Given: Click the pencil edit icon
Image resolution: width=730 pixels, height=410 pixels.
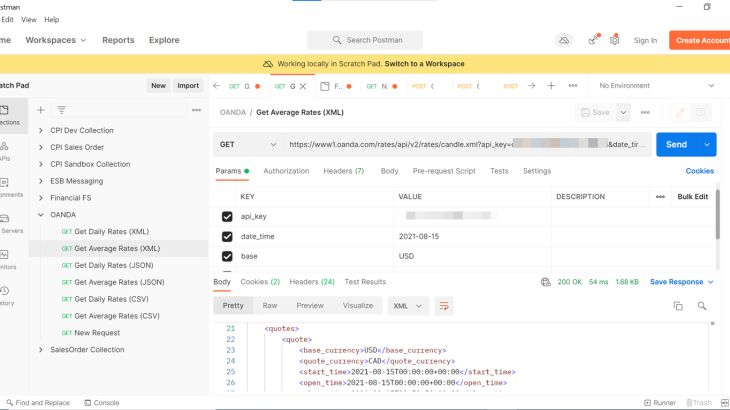Looking at the screenshot, I should tap(680, 113).
